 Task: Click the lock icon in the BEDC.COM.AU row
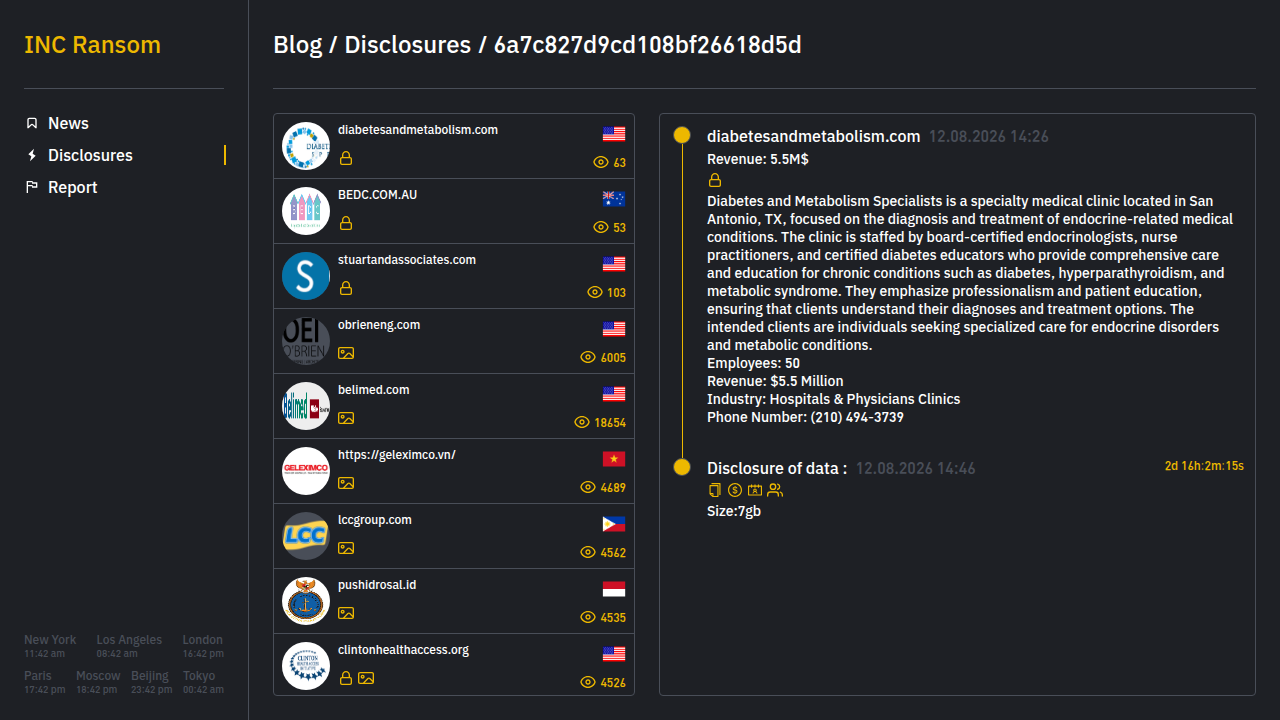[x=346, y=223]
